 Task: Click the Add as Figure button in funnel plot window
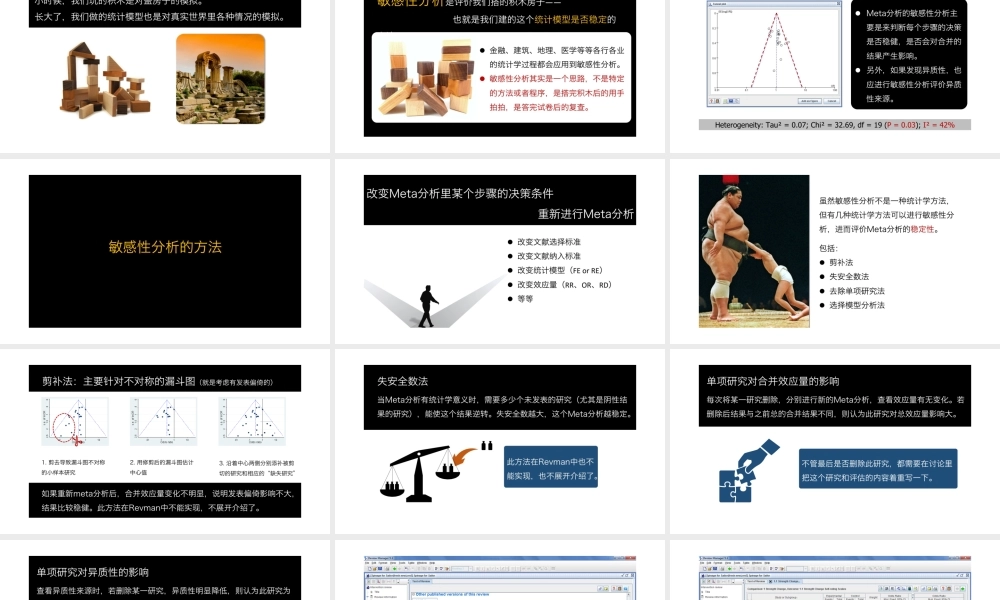pyautogui.click(x=810, y=99)
